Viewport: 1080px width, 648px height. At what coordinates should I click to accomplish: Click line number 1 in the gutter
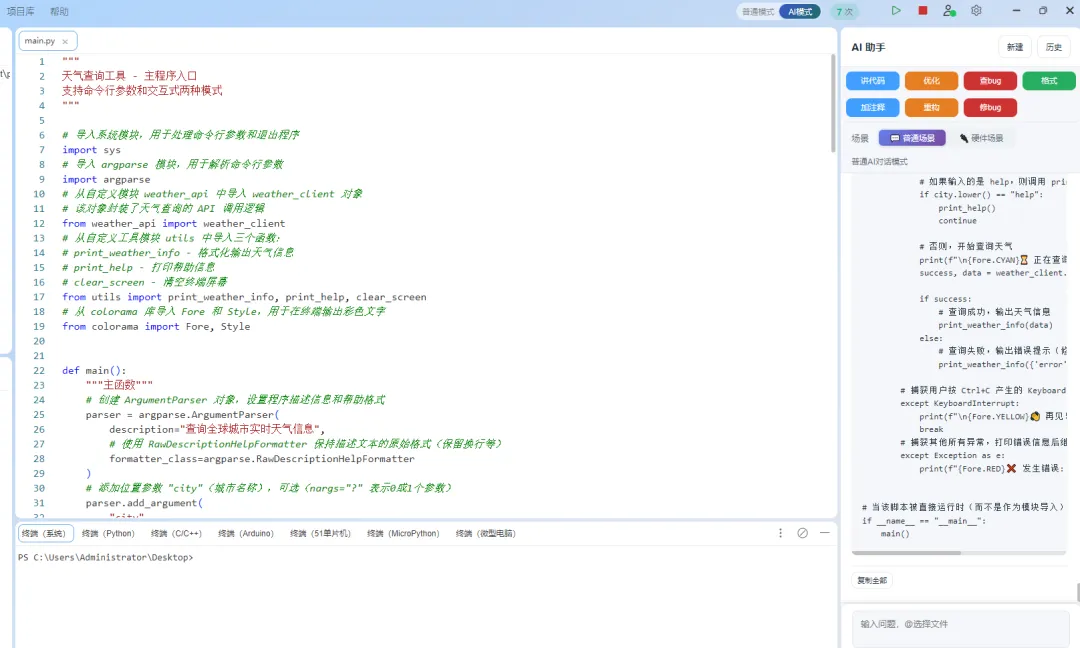(x=41, y=61)
